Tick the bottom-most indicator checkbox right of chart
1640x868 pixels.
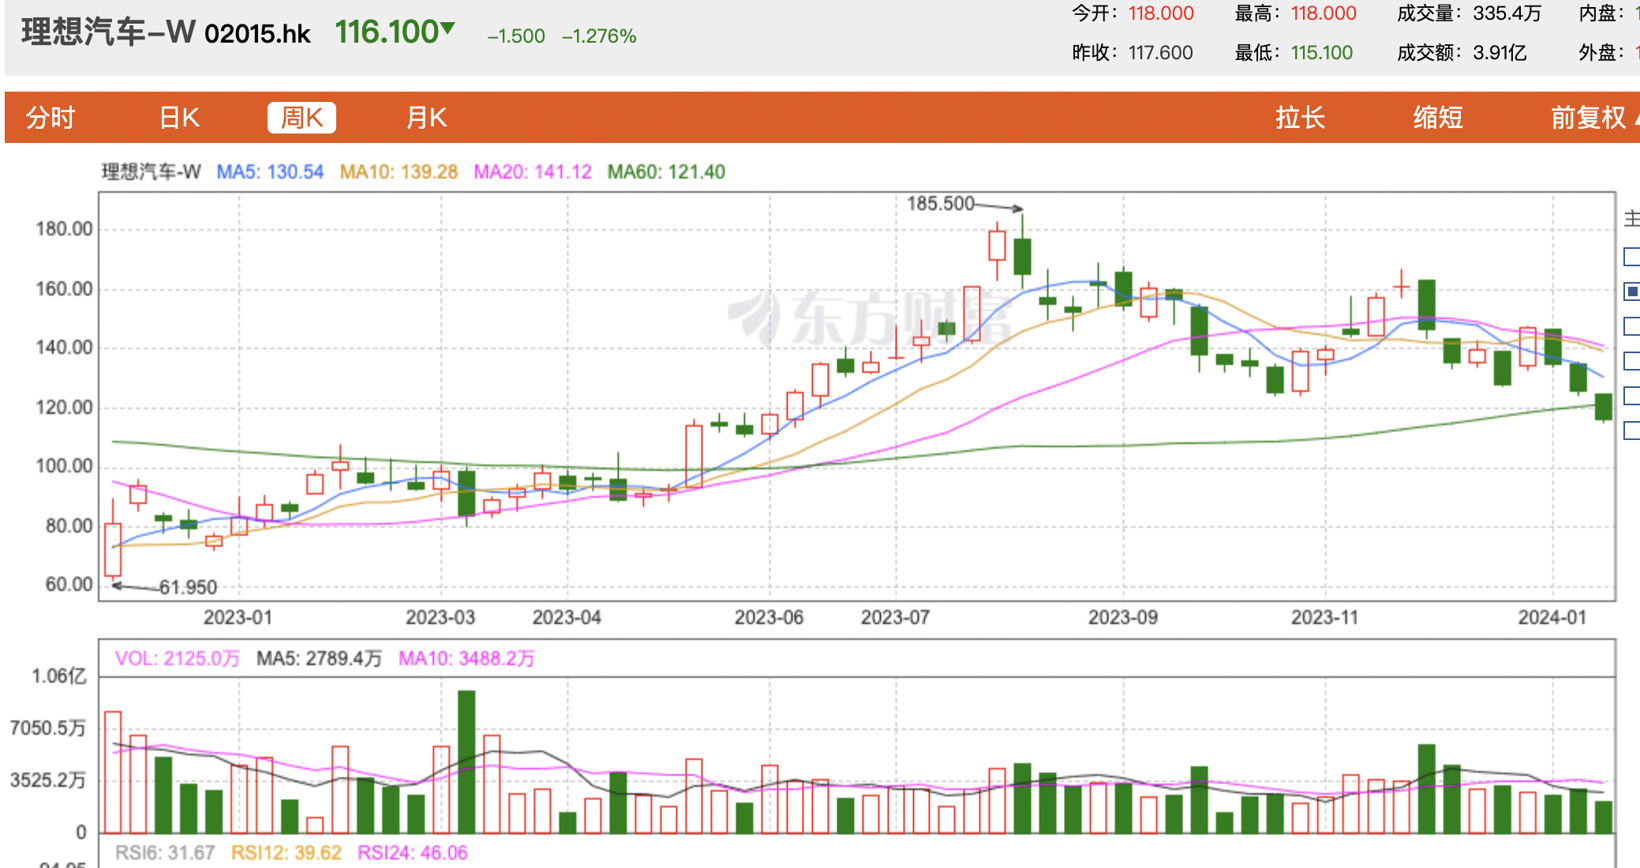click(x=1631, y=431)
